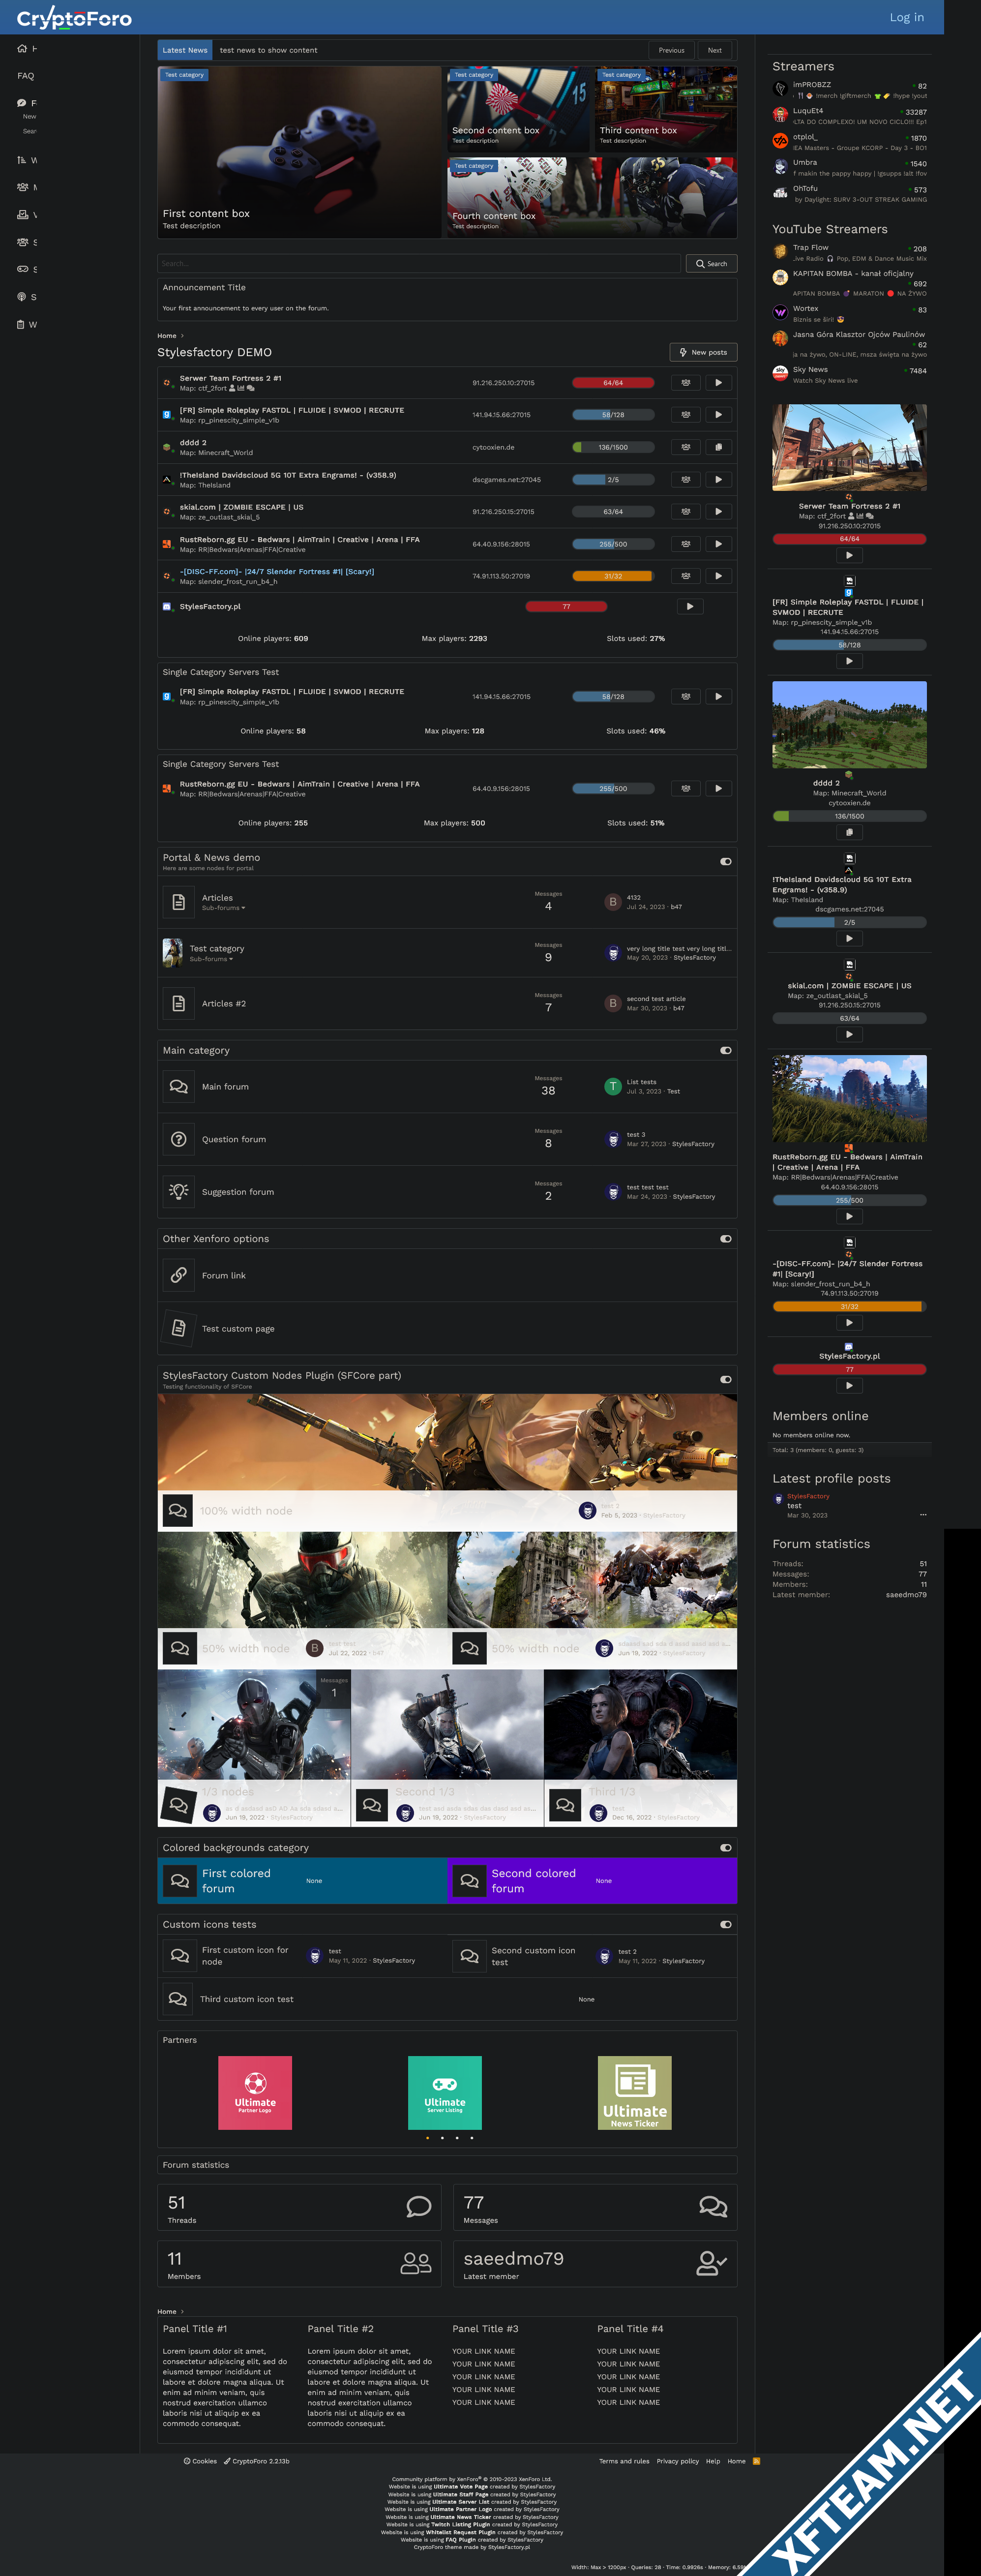Click the Members people icon in statistics
This screenshot has height=2576, width=981.
[416, 2264]
